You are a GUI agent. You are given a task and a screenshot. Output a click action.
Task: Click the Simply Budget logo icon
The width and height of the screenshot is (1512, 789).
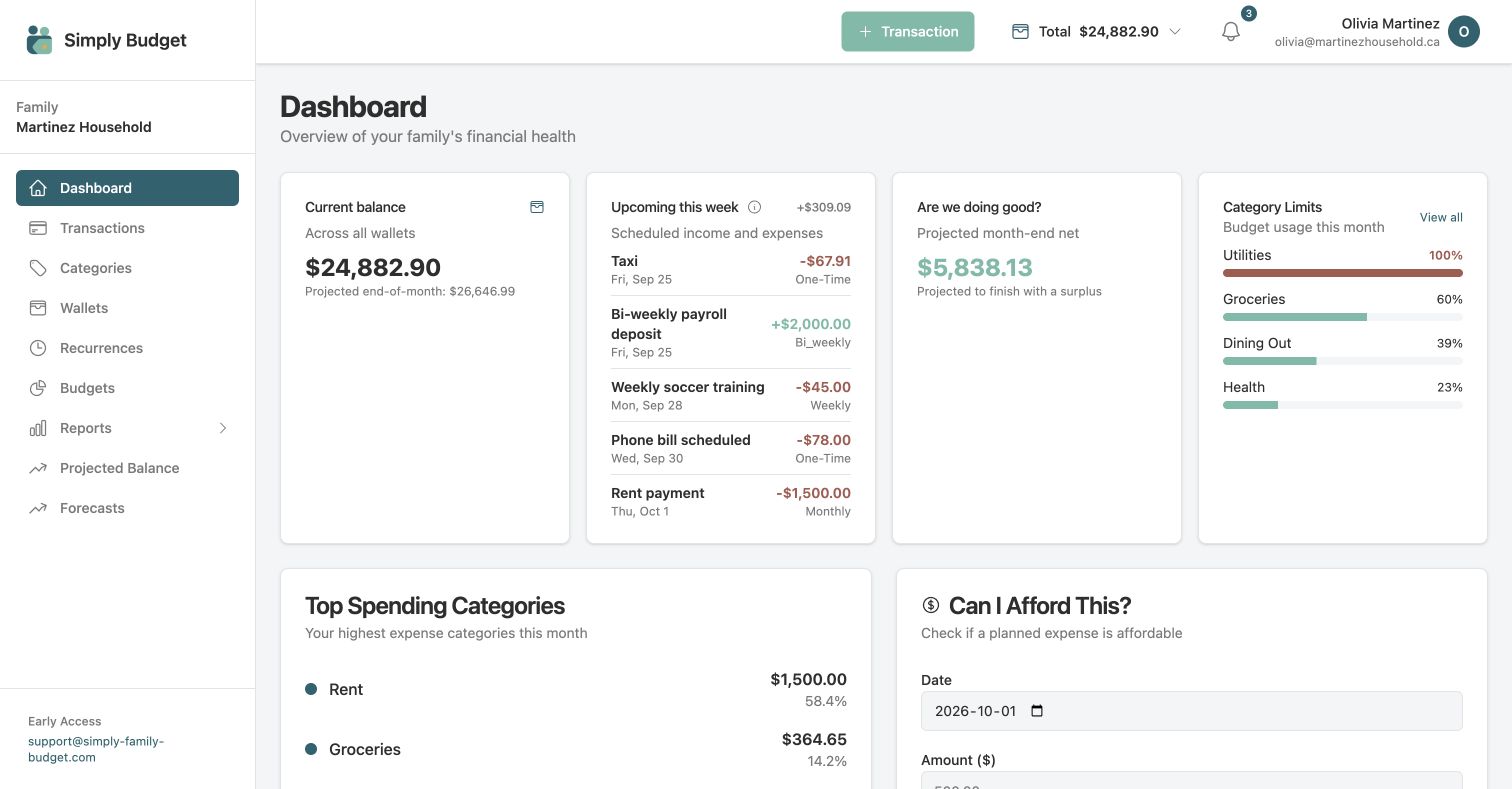coord(39,40)
